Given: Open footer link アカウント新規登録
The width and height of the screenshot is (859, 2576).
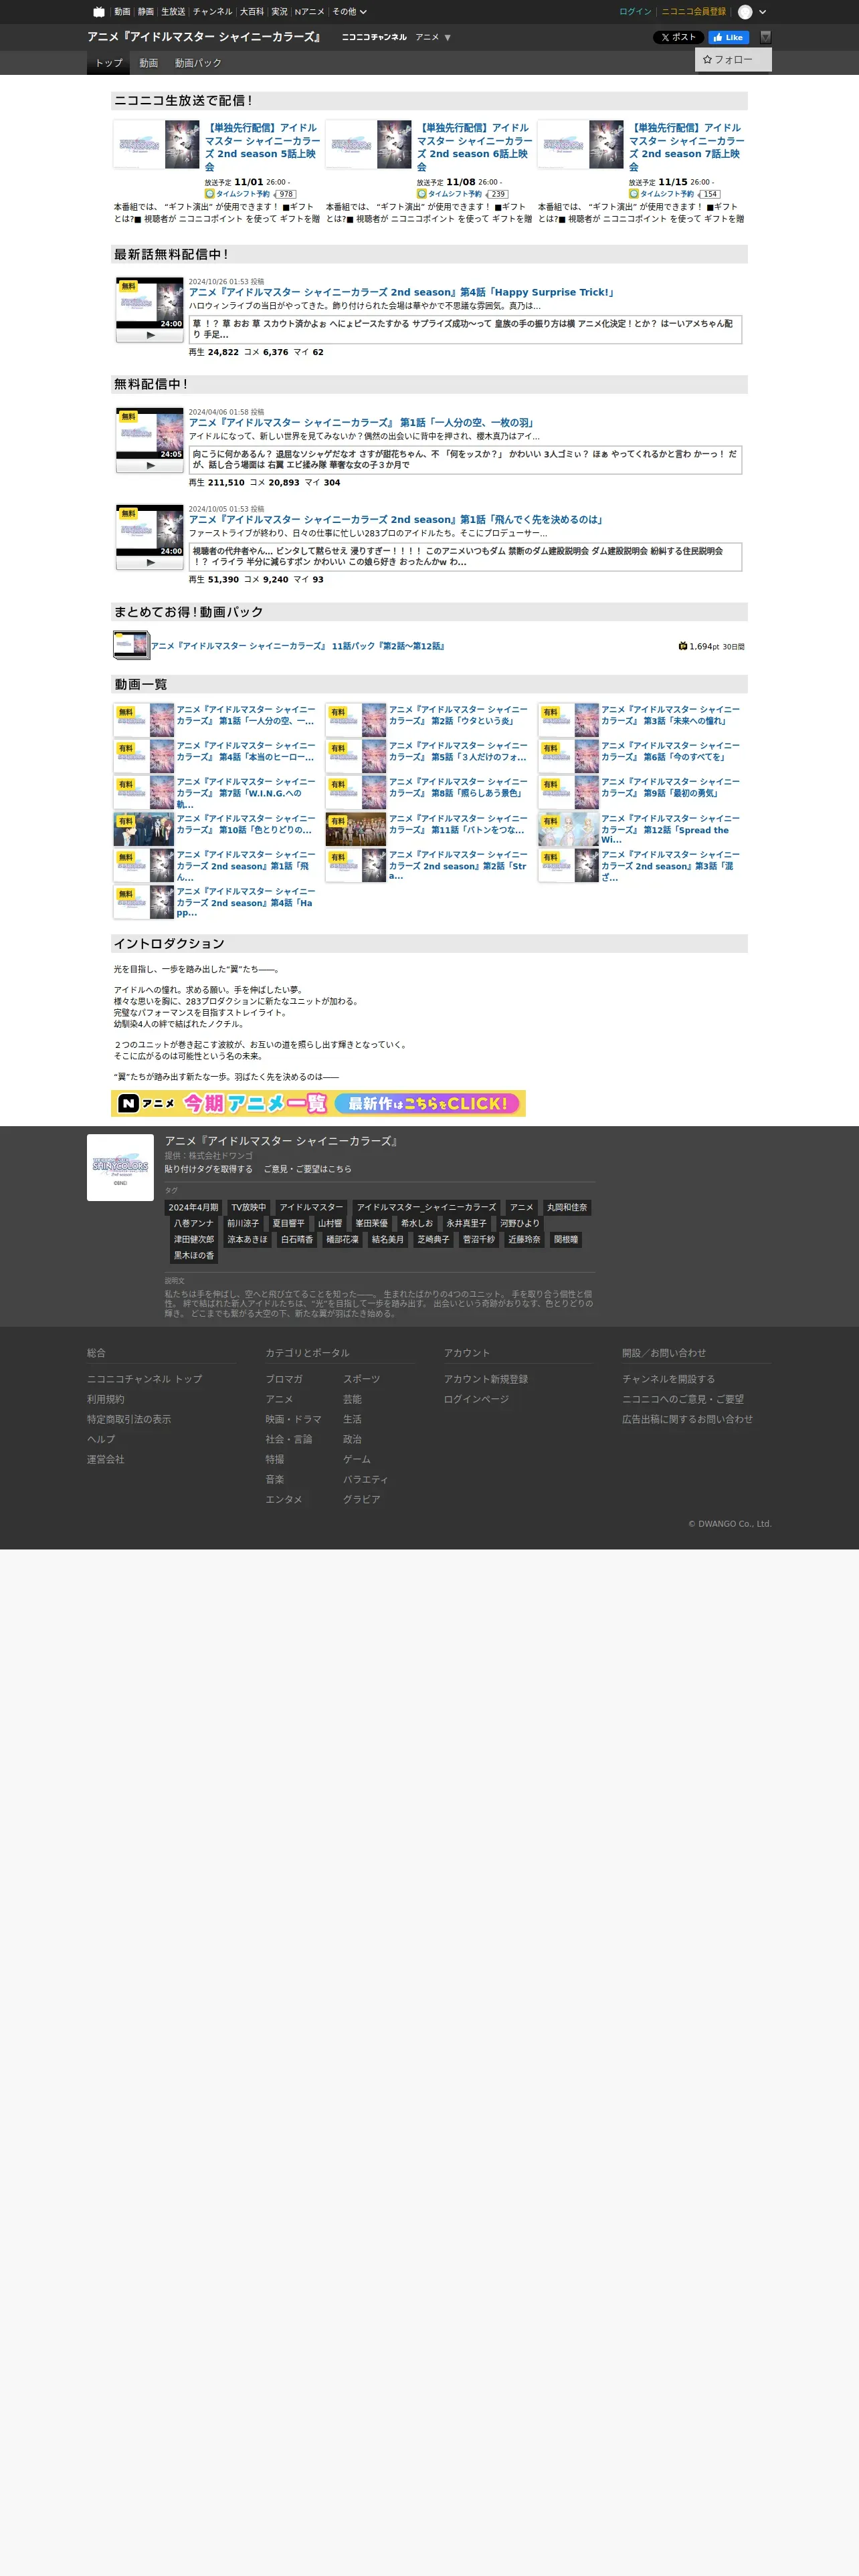Looking at the screenshot, I should [x=486, y=1379].
